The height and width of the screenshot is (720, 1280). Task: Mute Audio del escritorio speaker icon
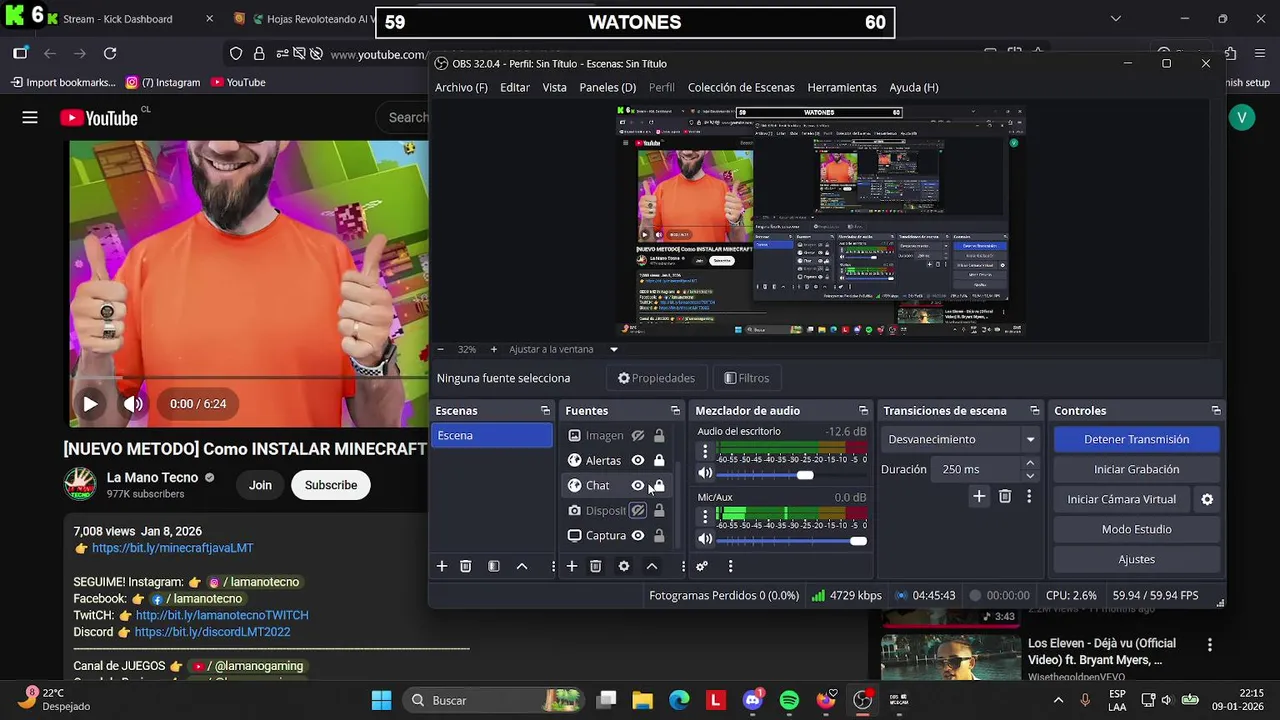(x=705, y=473)
